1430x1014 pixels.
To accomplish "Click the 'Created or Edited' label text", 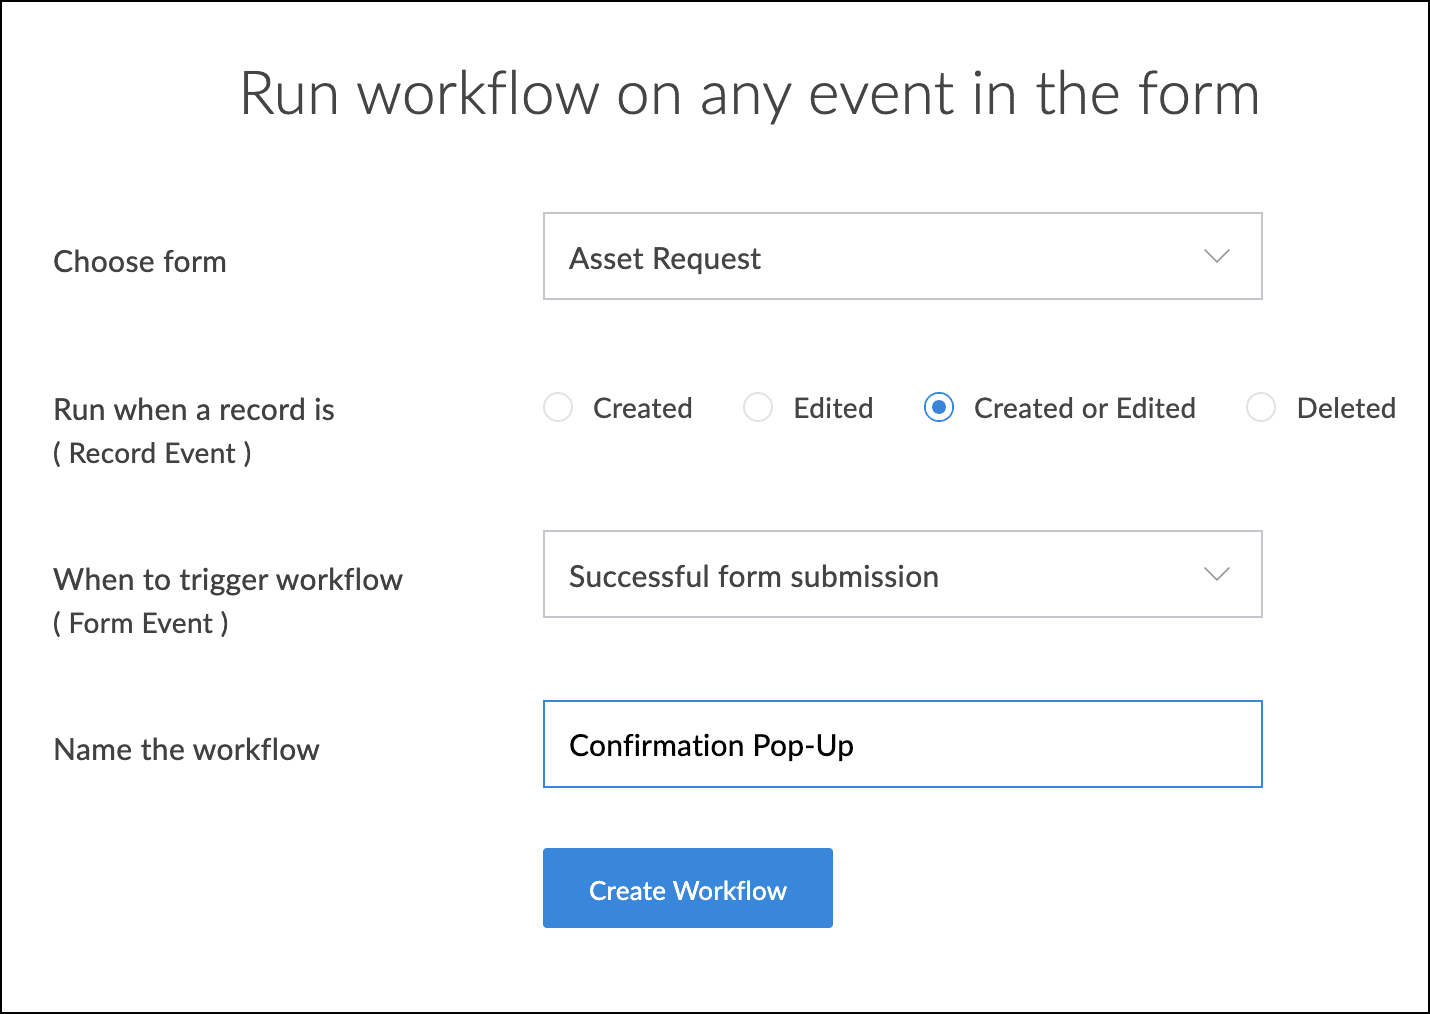I will click(1084, 408).
